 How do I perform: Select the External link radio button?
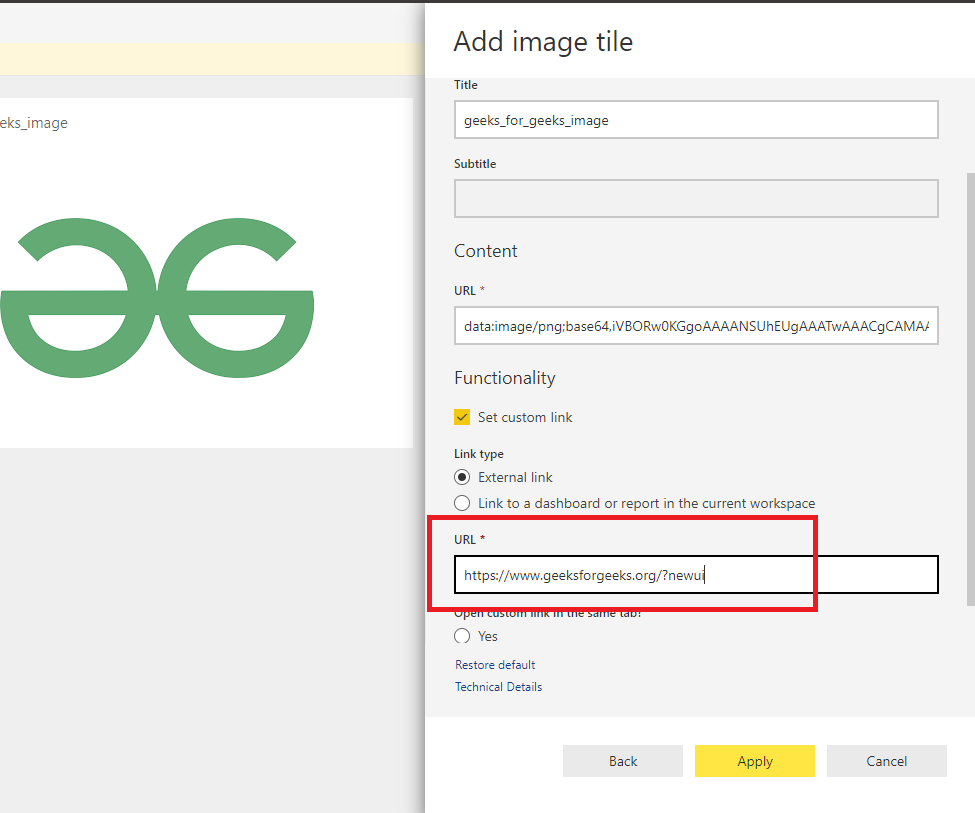point(462,477)
